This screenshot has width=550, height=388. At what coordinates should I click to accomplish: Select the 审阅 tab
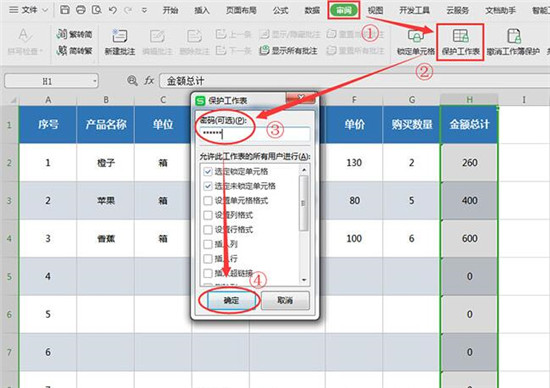[x=344, y=11]
